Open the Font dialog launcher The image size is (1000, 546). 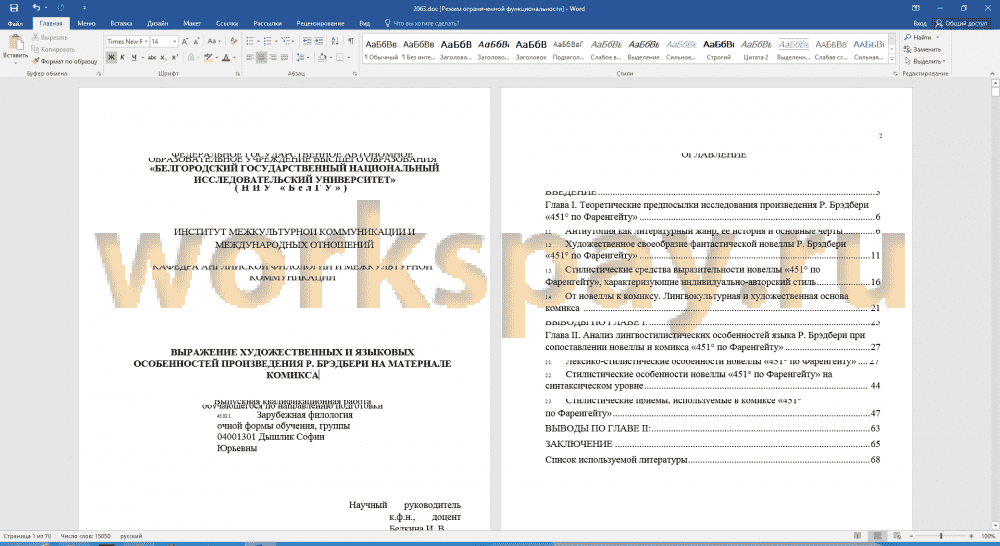point(238,74)
